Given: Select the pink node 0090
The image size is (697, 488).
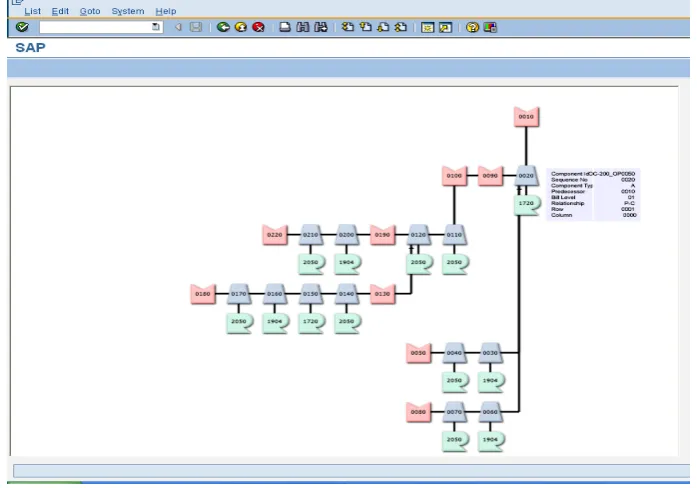Looking at the screenshot, I should 490,176.
